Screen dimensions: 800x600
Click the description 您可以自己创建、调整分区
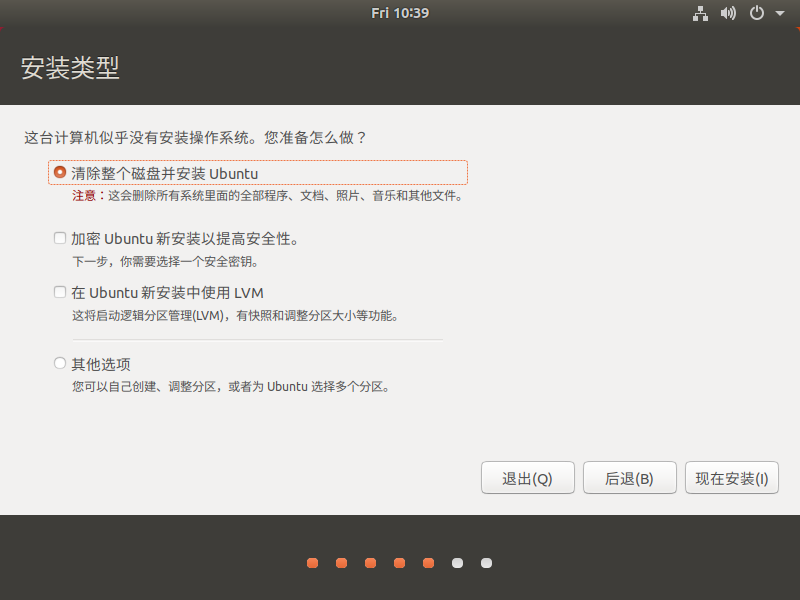click(x=231, y=387)
